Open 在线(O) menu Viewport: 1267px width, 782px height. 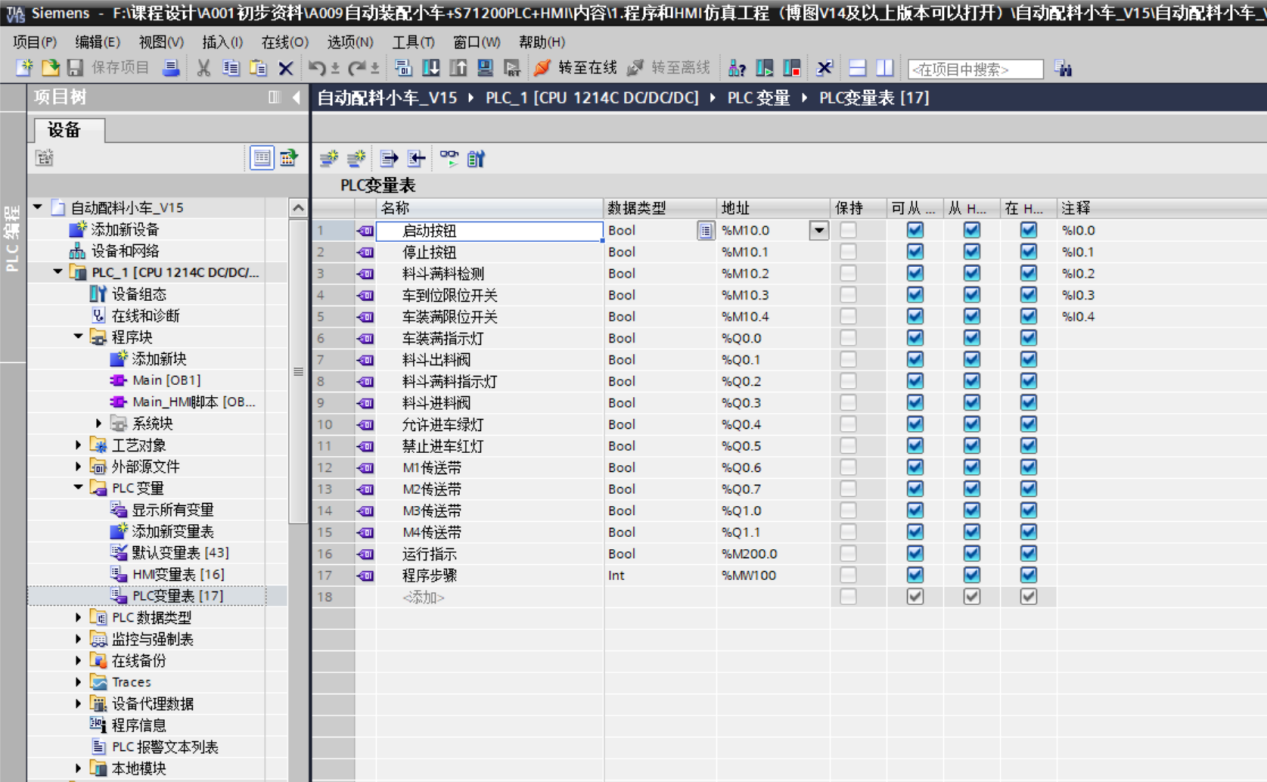[x=285, y=42]
